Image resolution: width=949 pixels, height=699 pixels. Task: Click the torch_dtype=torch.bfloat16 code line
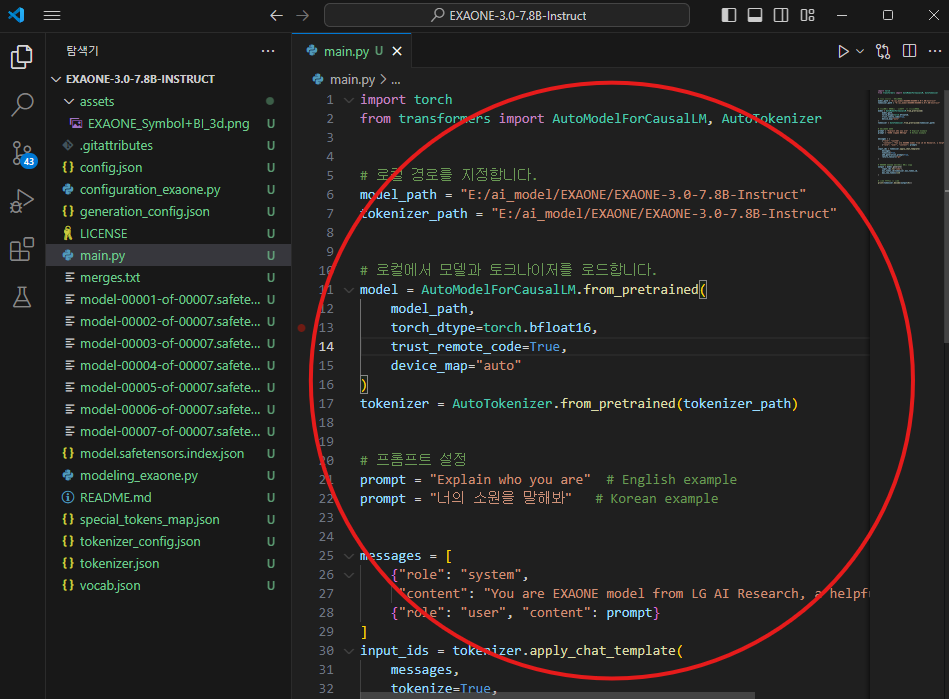[493, 327]
